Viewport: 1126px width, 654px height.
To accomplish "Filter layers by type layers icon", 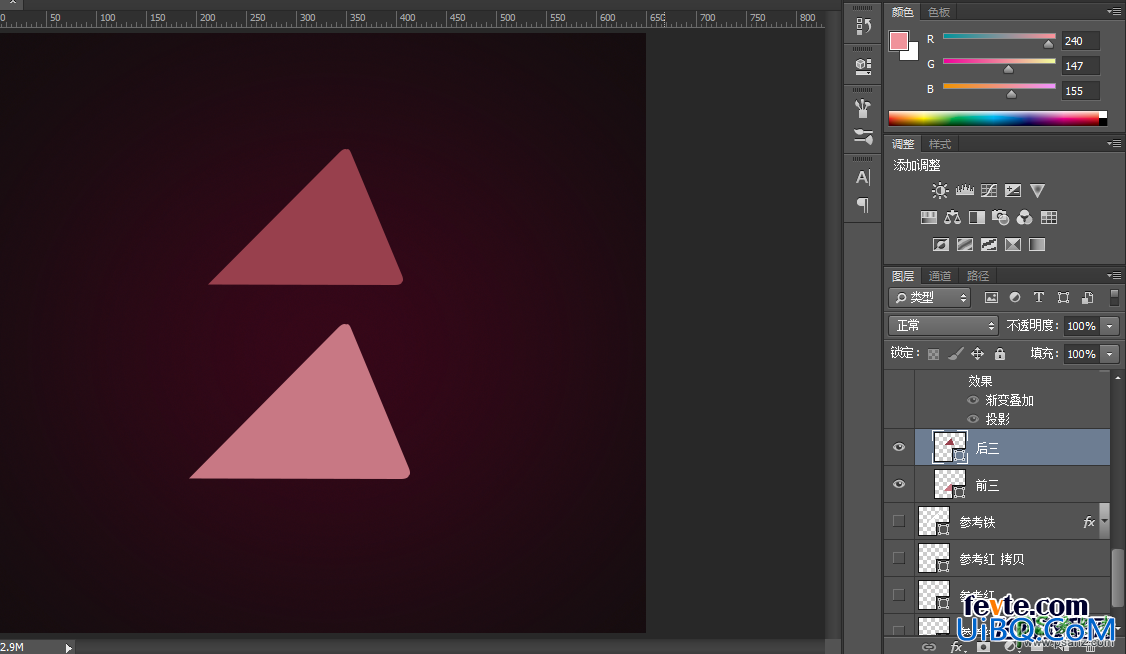I will pos(1038,297).
